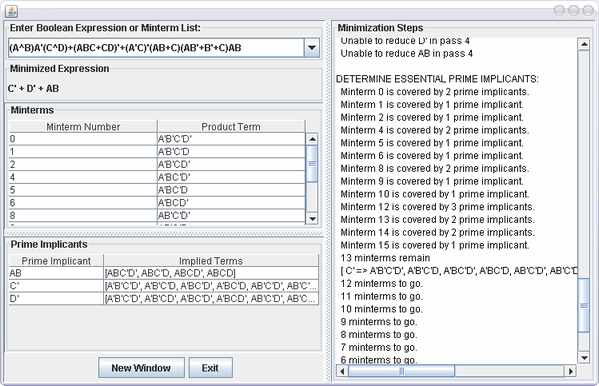
Task: Click Minterms table scroll up arrow
Action: (x=312, y=139)
